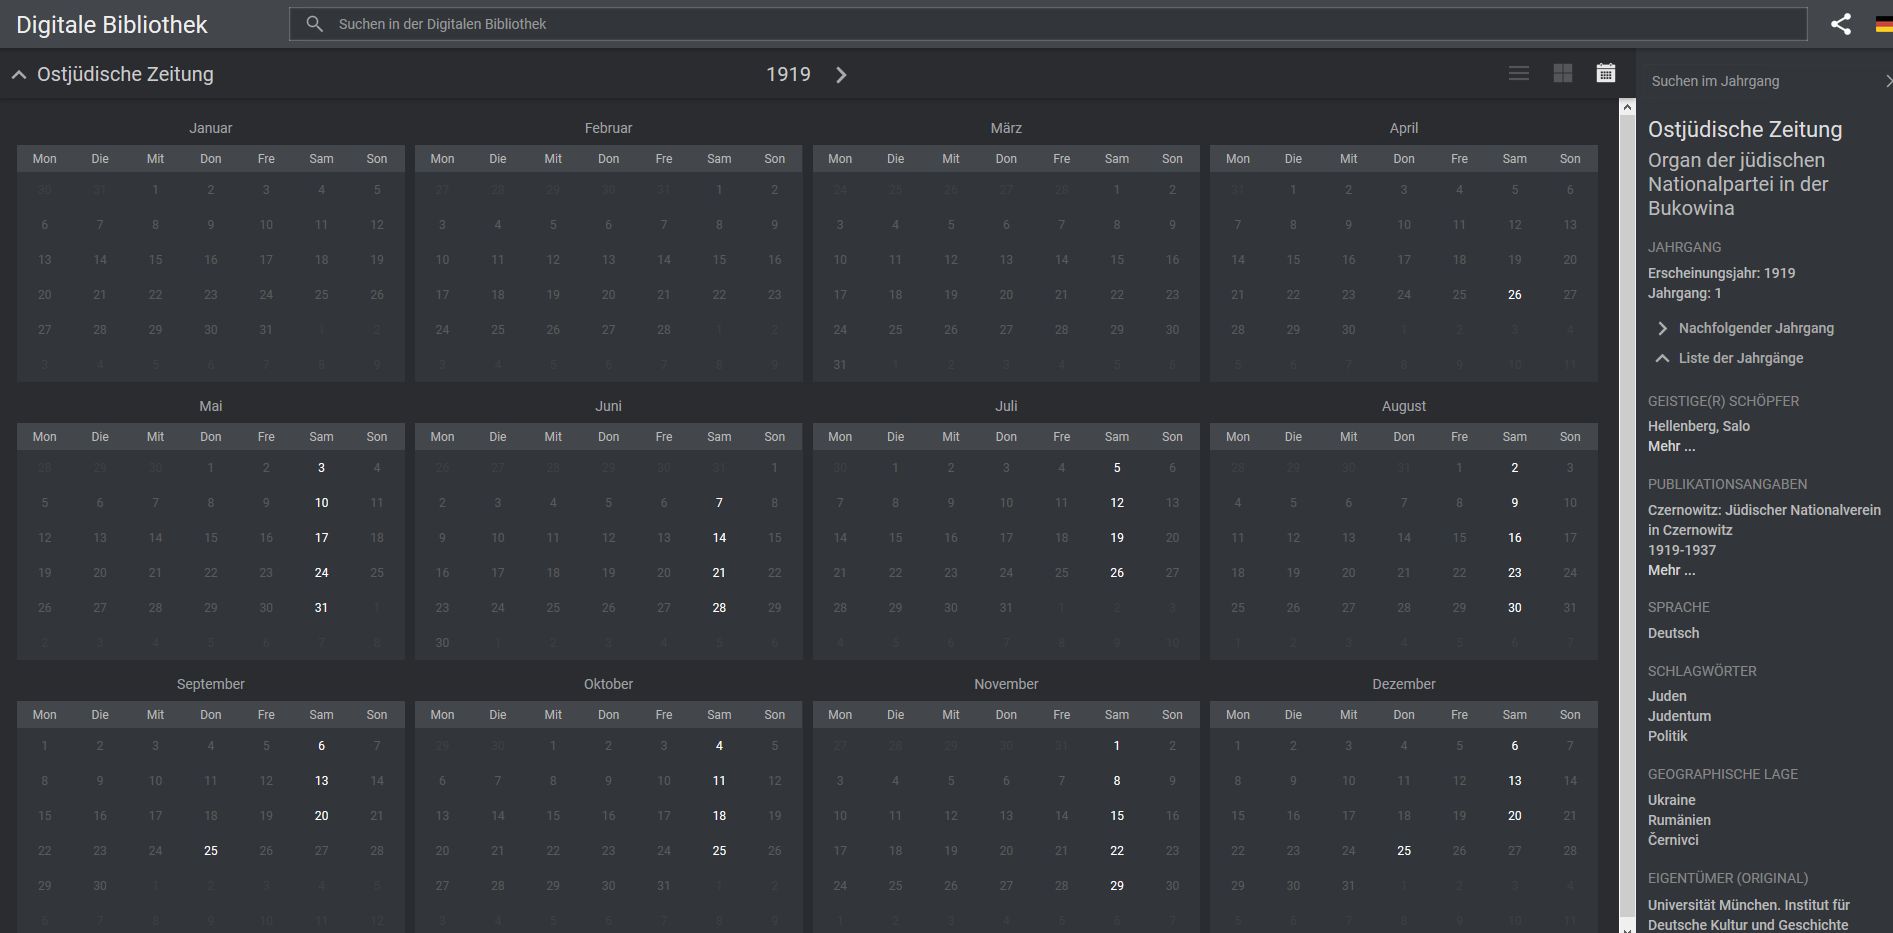Open issue of August 2
1893x933 pixels.
1514,468
